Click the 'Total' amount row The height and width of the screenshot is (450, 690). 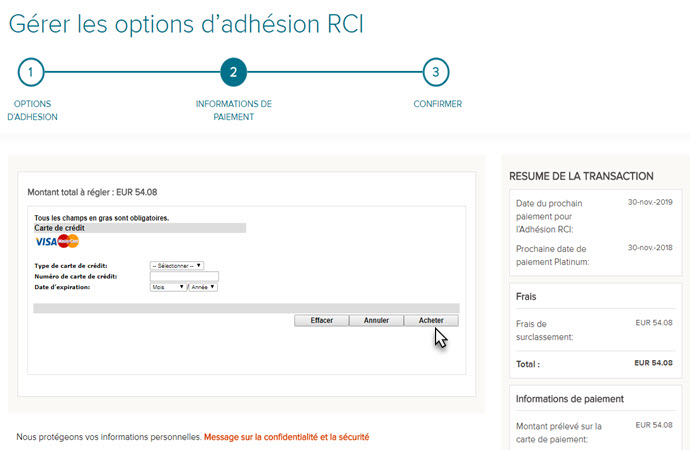click(x=594, y=365)
